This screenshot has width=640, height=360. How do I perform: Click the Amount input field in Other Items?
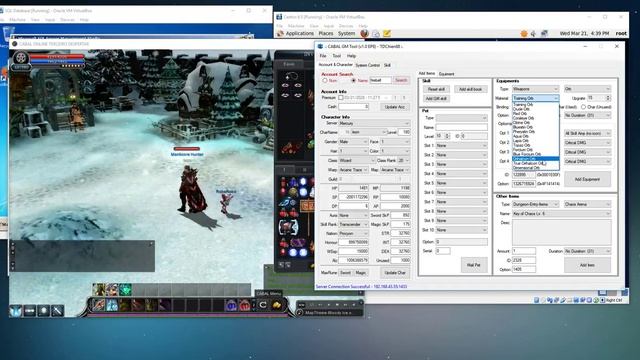tap(524, 251)
